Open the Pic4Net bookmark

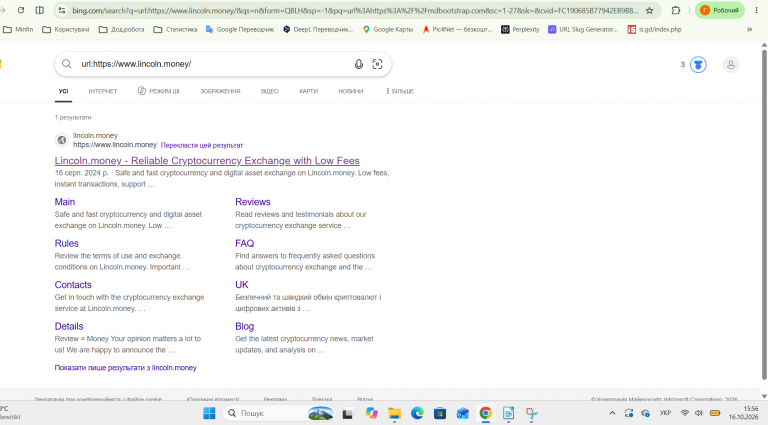coord(457,29)
